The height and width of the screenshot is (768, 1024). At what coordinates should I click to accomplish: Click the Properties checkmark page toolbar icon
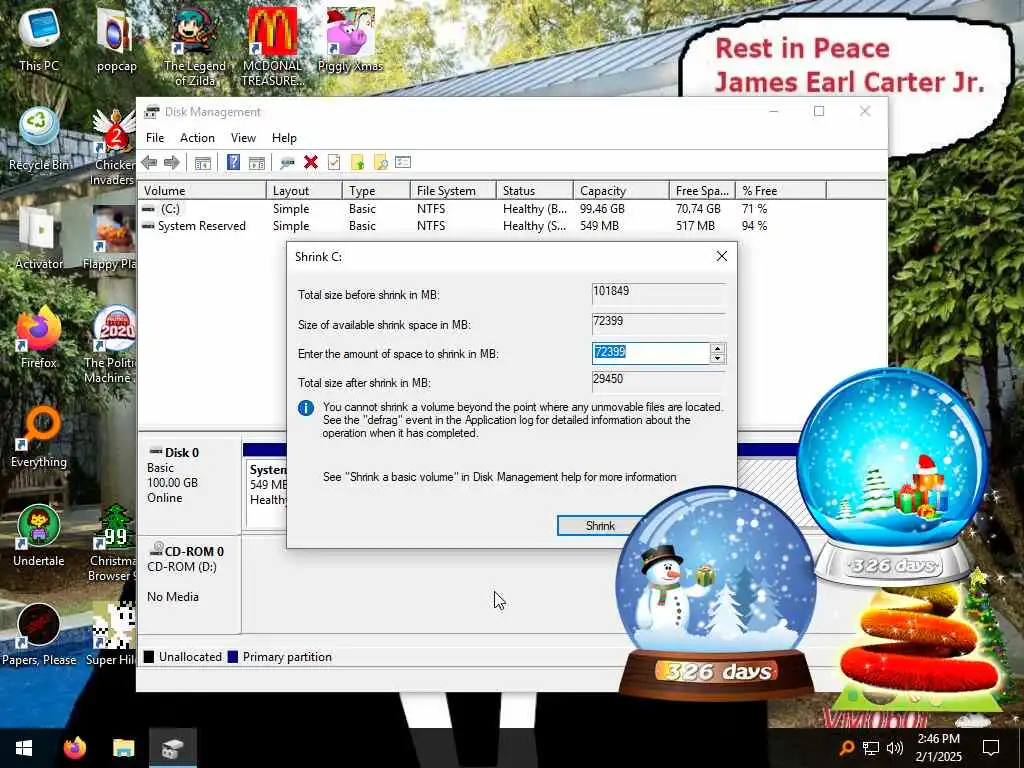[x=334, y=163]
